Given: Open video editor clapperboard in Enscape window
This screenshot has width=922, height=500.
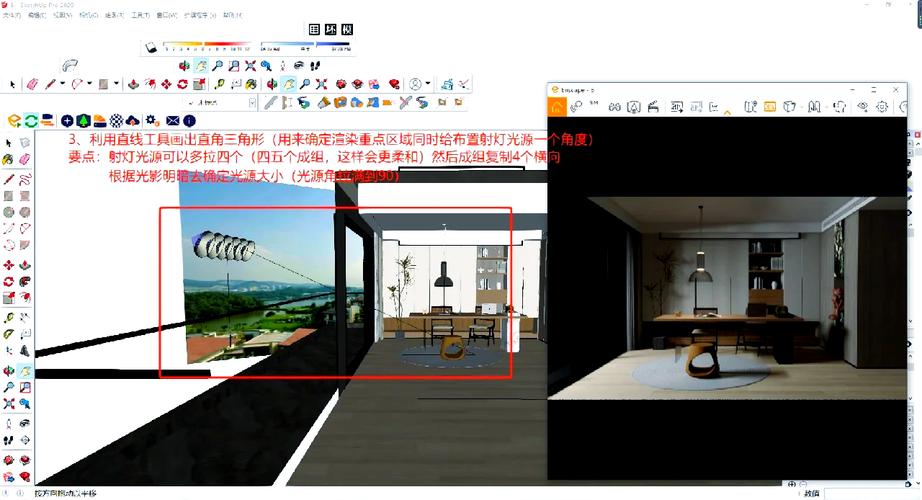Looking at the screenshot, I should (x=653, y=107).
